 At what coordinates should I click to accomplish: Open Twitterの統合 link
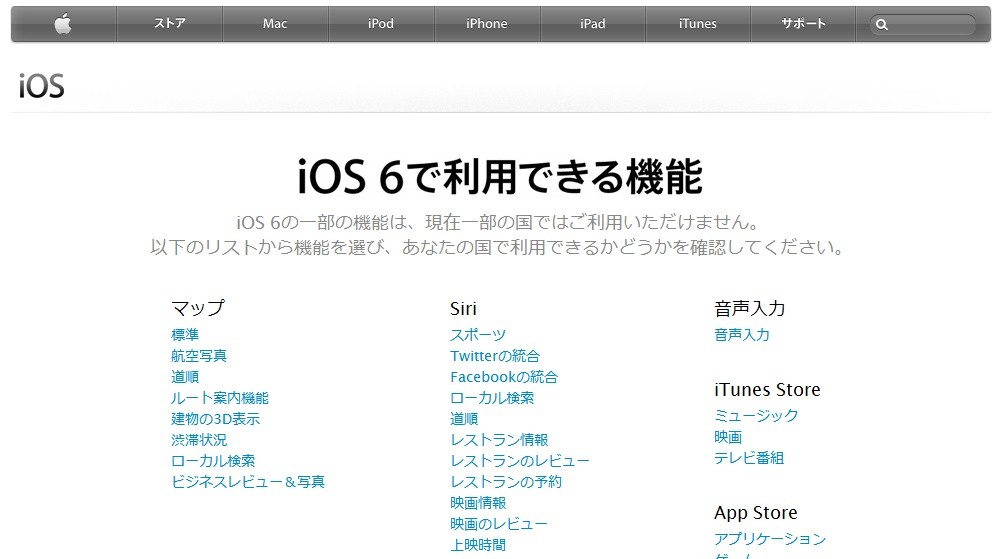tap(495, 356)
